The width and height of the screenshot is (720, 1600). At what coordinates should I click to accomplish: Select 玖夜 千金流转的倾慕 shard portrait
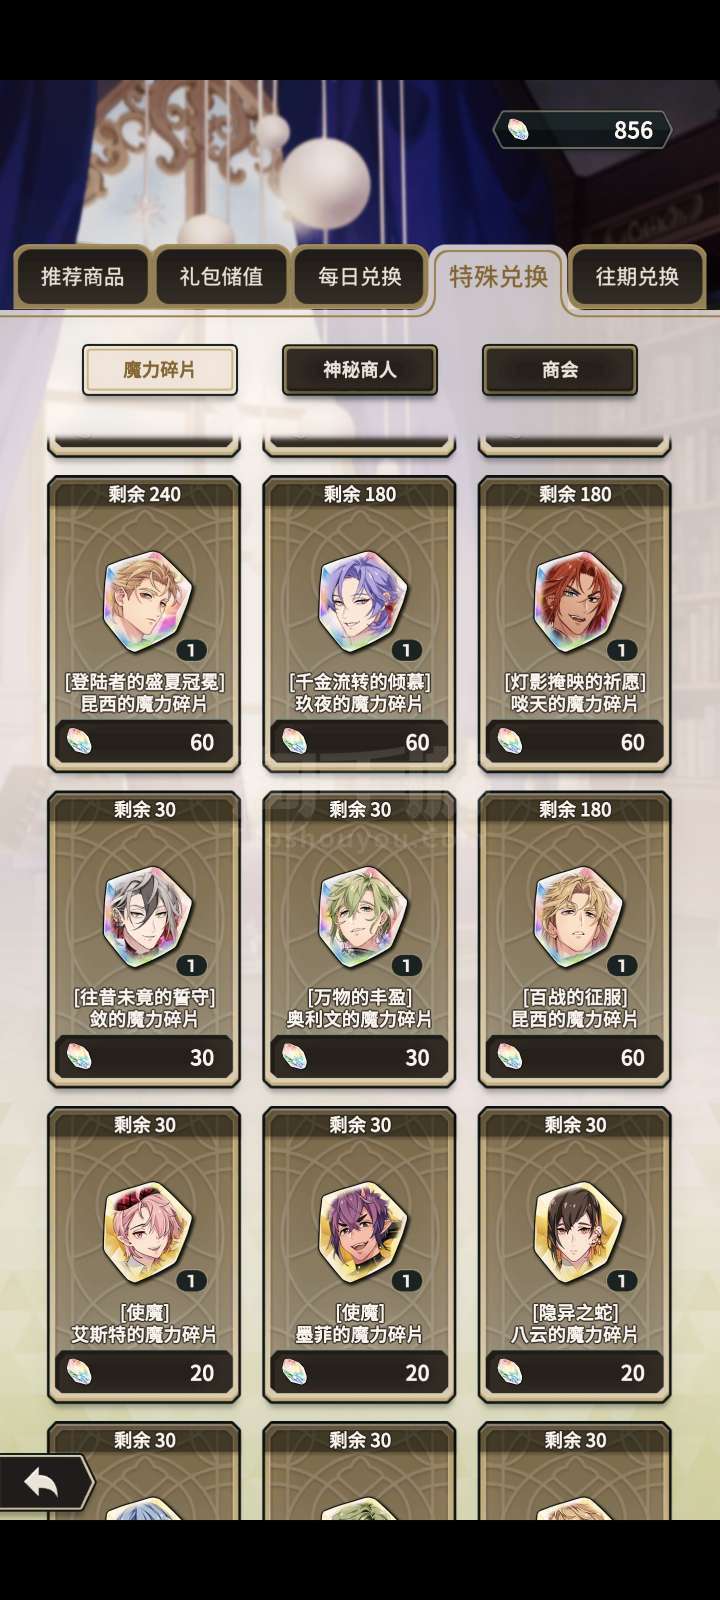tap(362, 601)
